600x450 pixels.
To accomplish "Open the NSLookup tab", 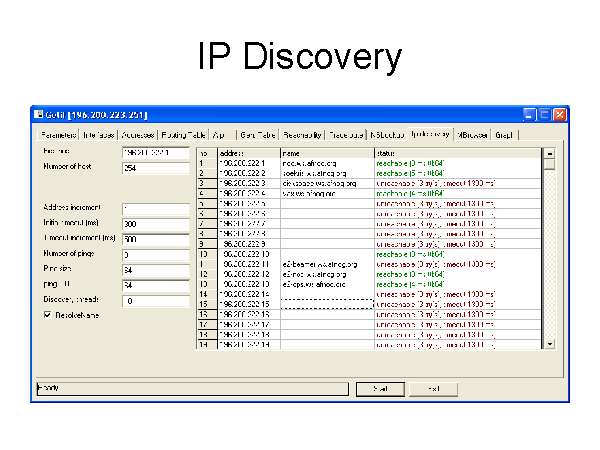I will click(x=386, y=134).
